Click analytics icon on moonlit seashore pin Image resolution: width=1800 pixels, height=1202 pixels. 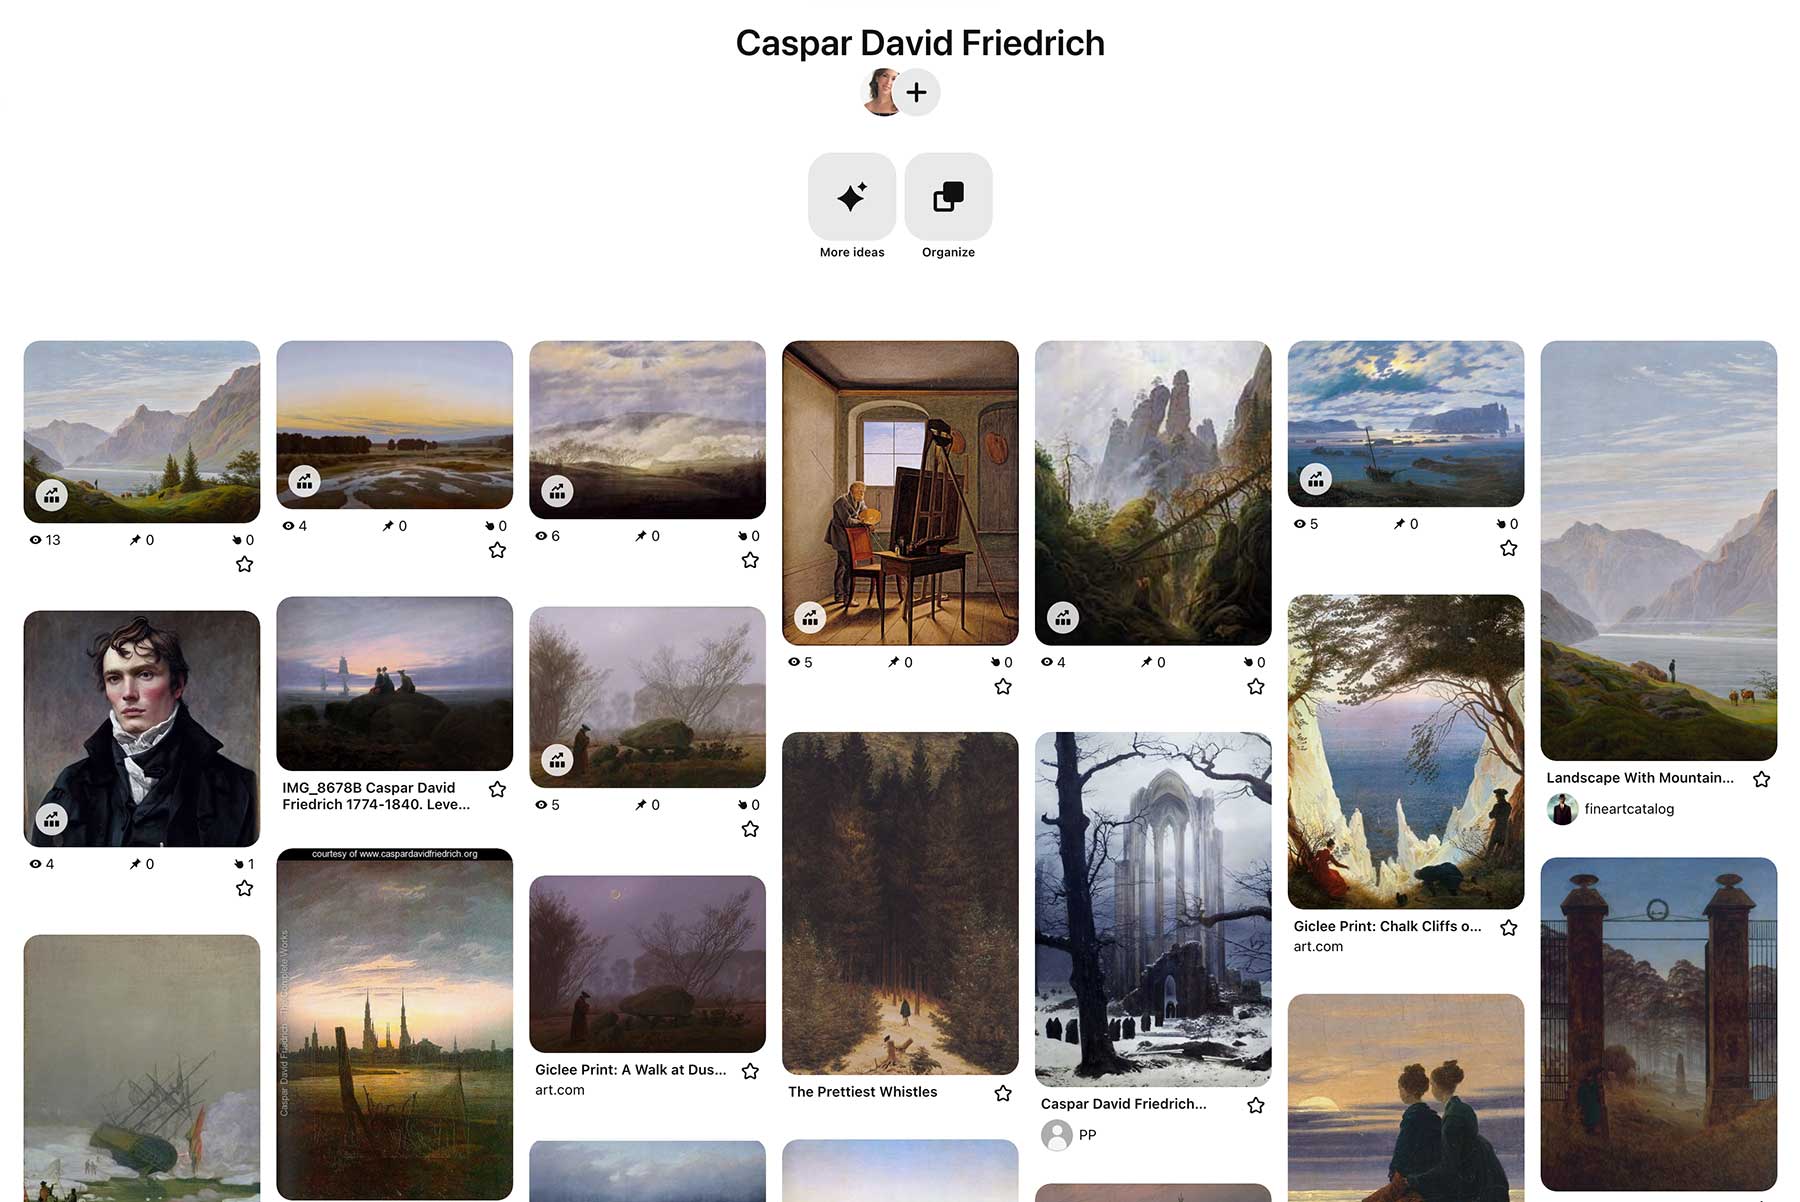(x=1317, y=480)
